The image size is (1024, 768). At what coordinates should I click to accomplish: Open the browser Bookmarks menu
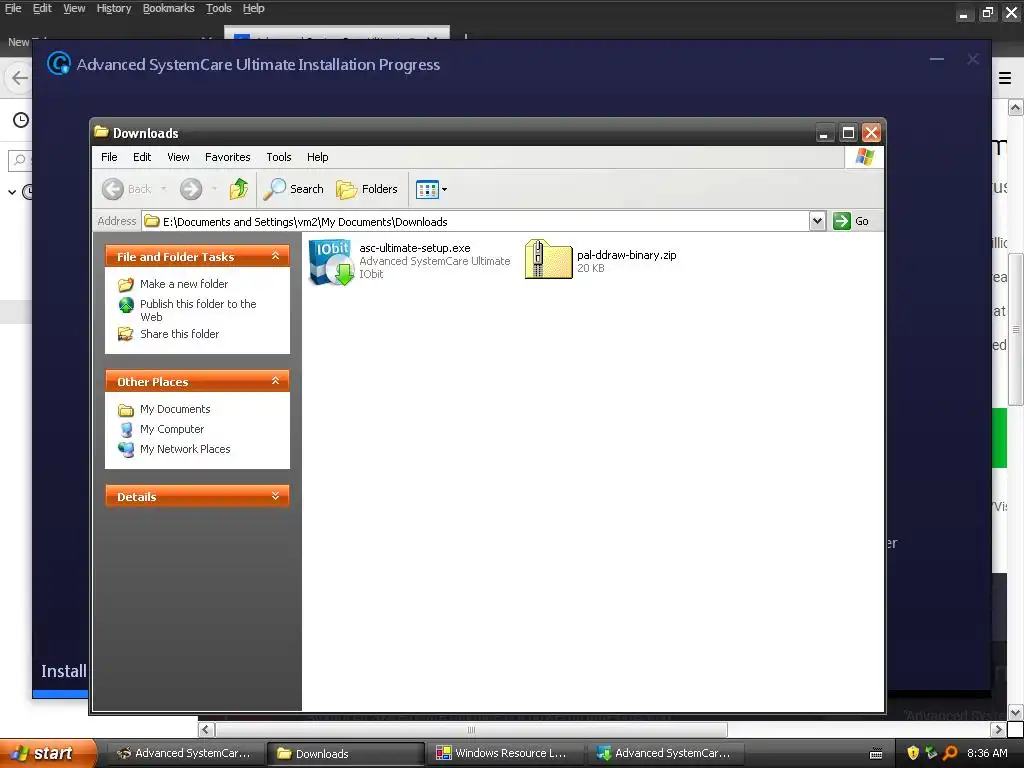(168, 8)
